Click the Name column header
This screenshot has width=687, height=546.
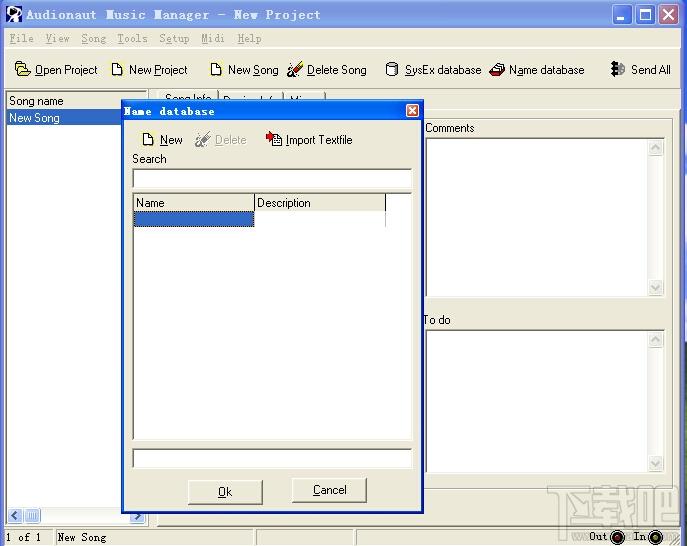pyautogui.click(x=194, y=203)
